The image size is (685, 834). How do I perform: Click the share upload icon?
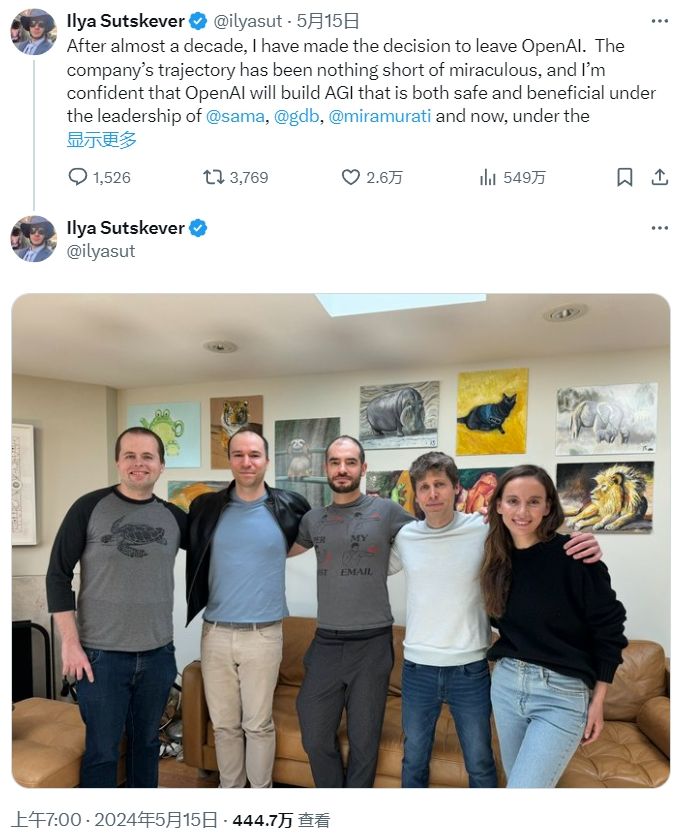click(x=659, y=177)
